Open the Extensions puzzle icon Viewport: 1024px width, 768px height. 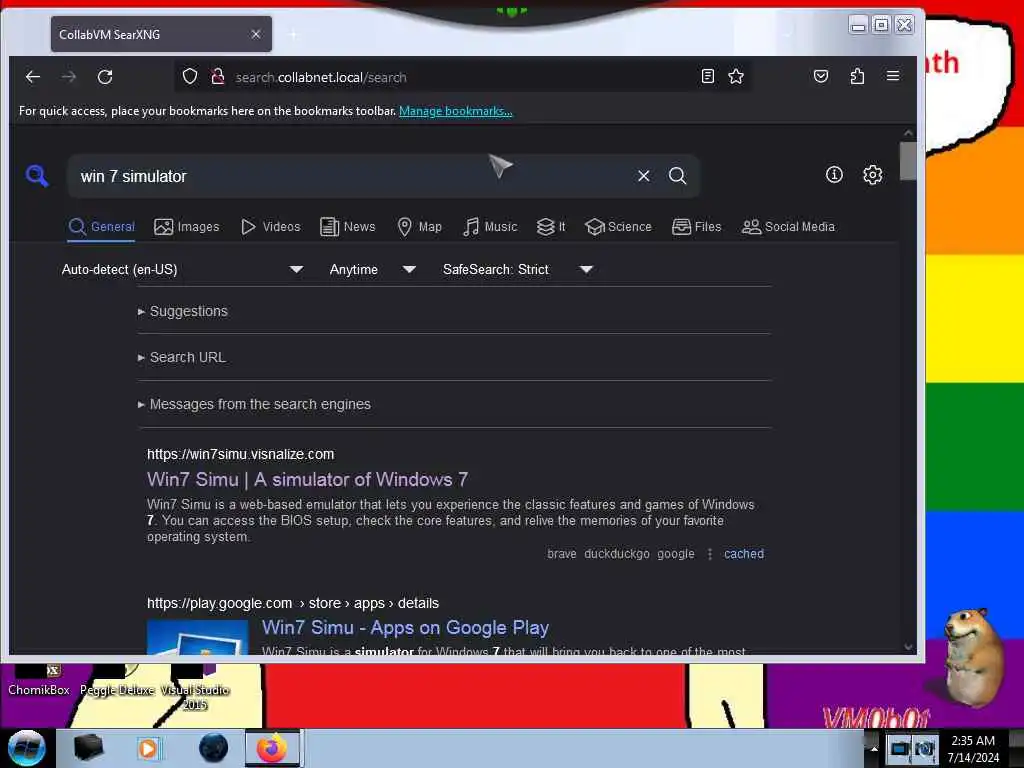point(857,76)
